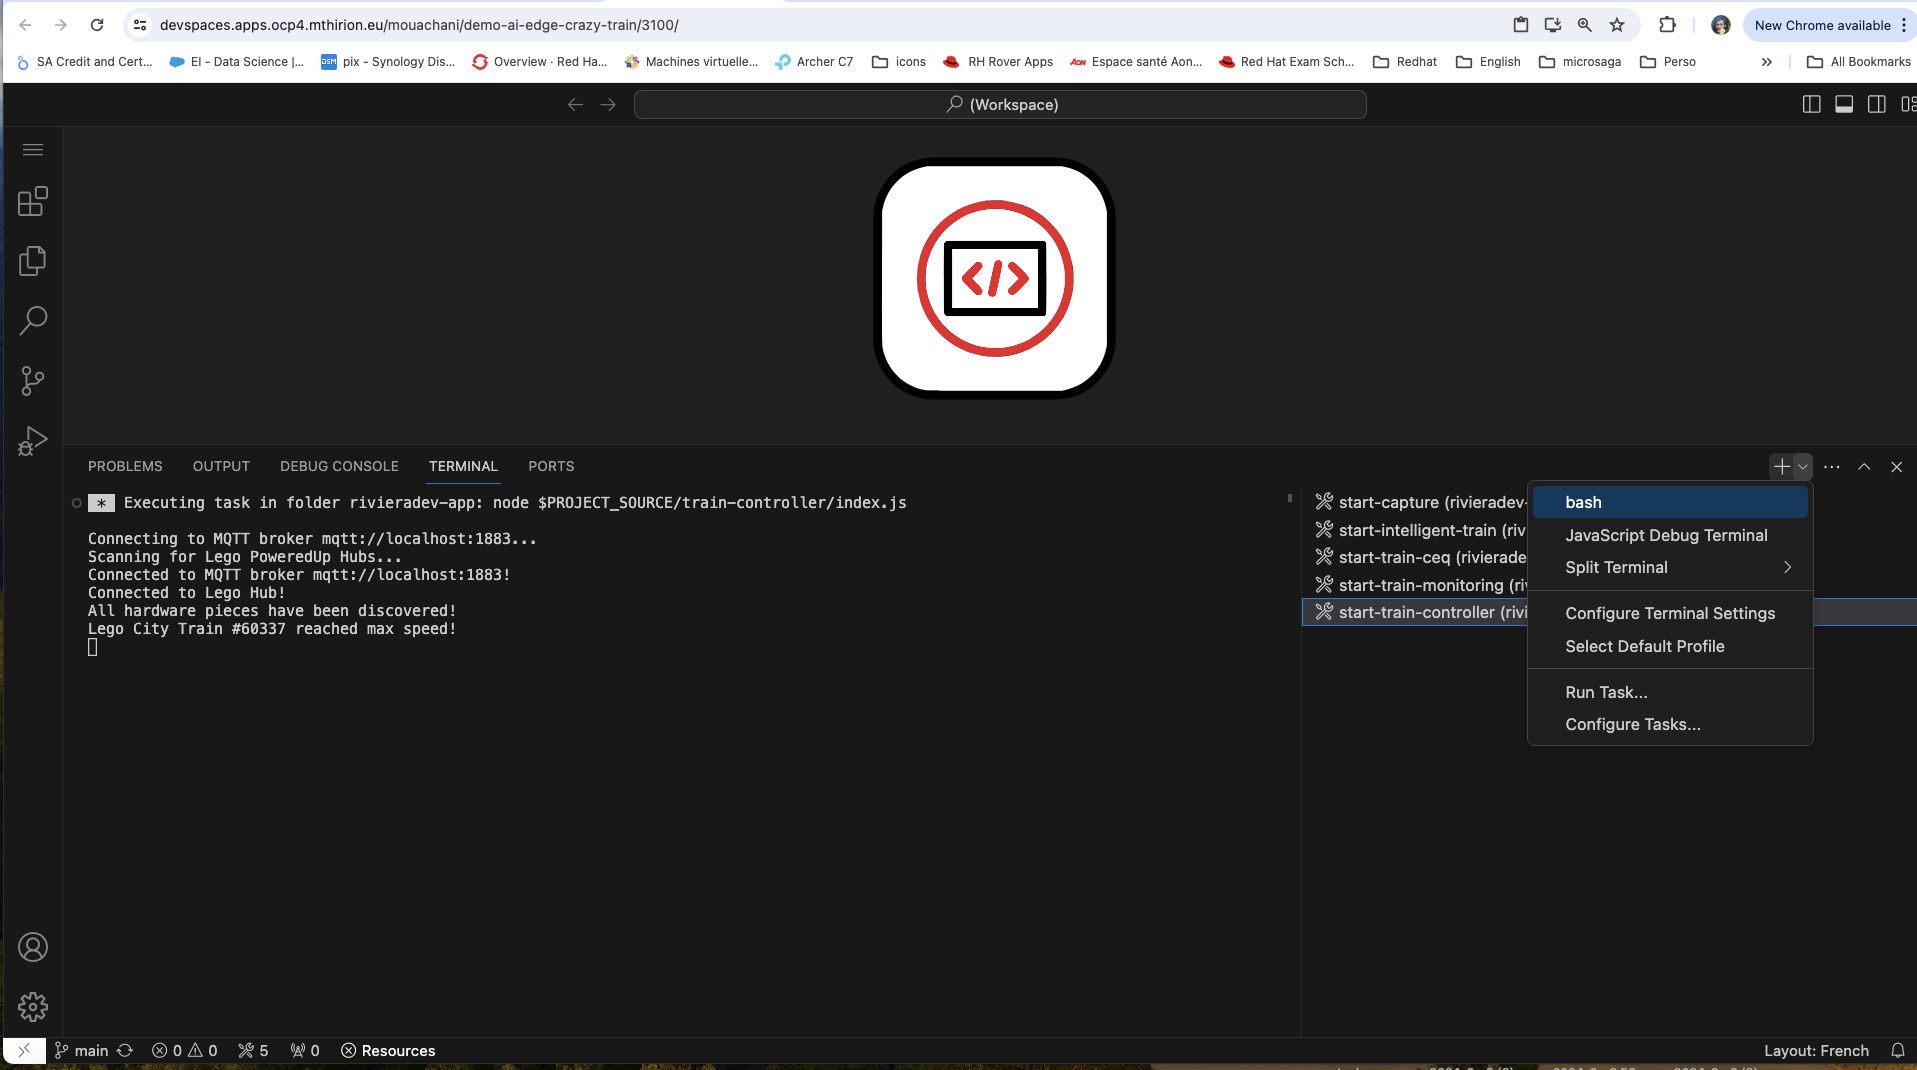Switch to the PORTS tab
1917x1070 pixels.
551,466
